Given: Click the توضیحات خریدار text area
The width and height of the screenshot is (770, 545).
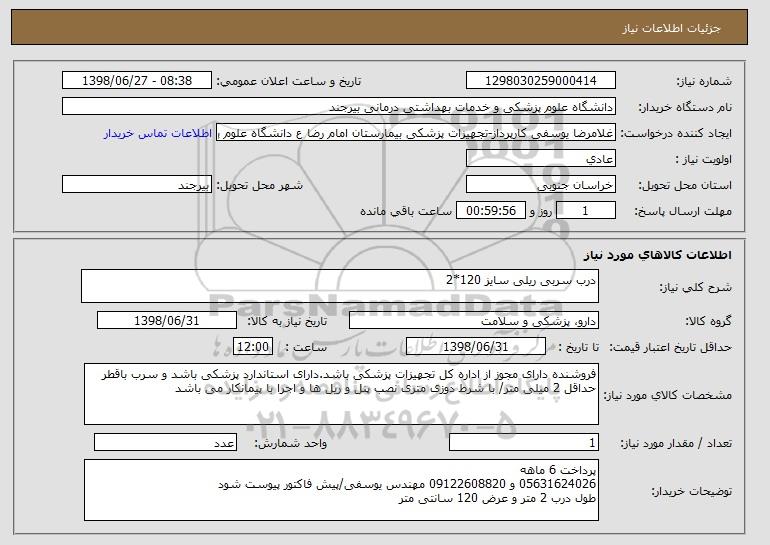Looking at the screenshot, I should tap(341, 490).
